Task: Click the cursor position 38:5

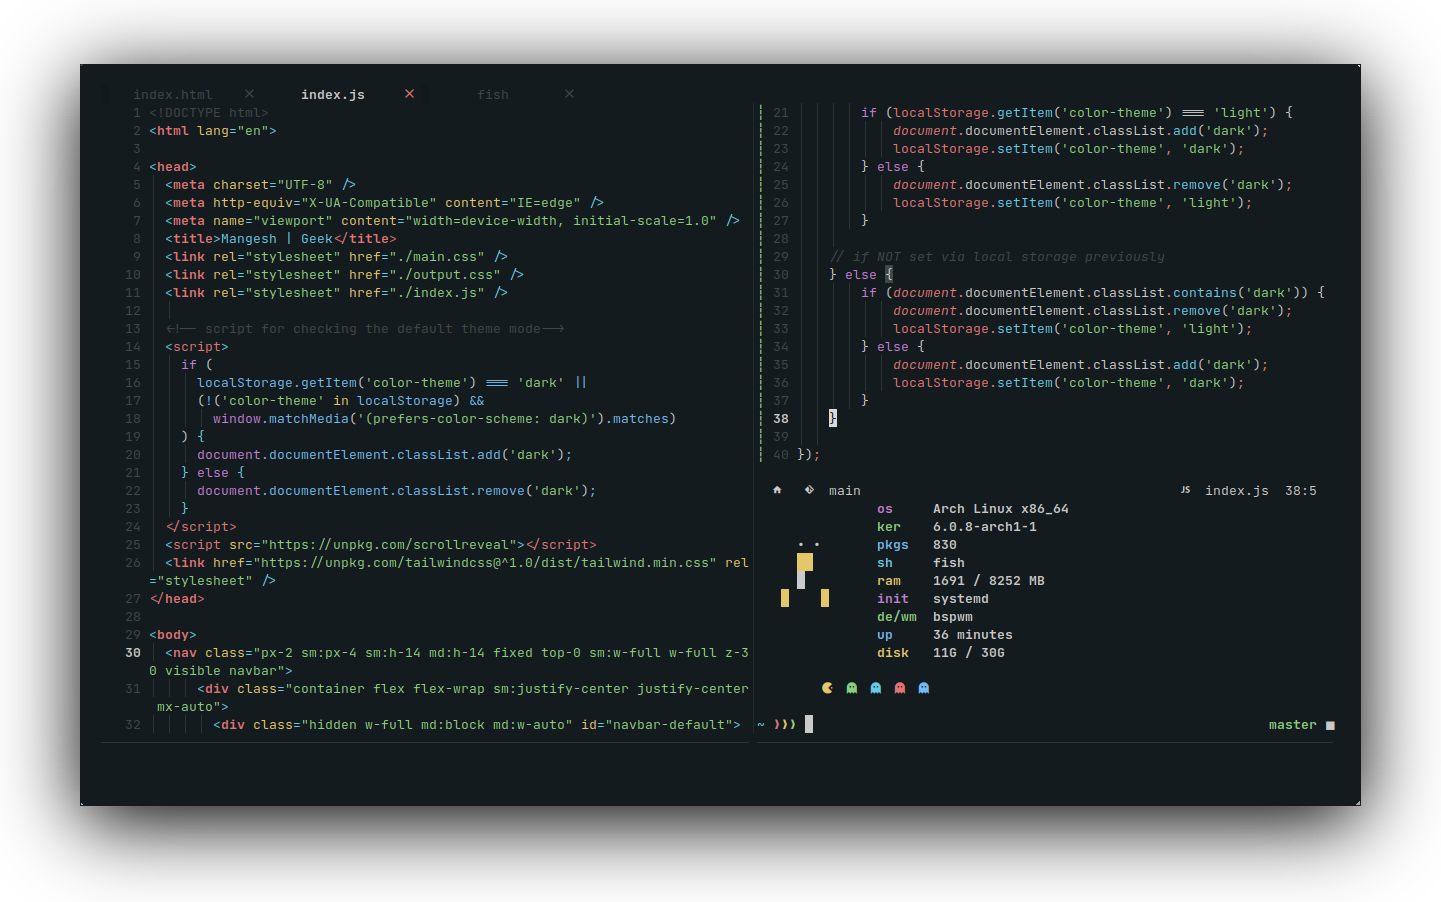Action: pos(1301,491)
